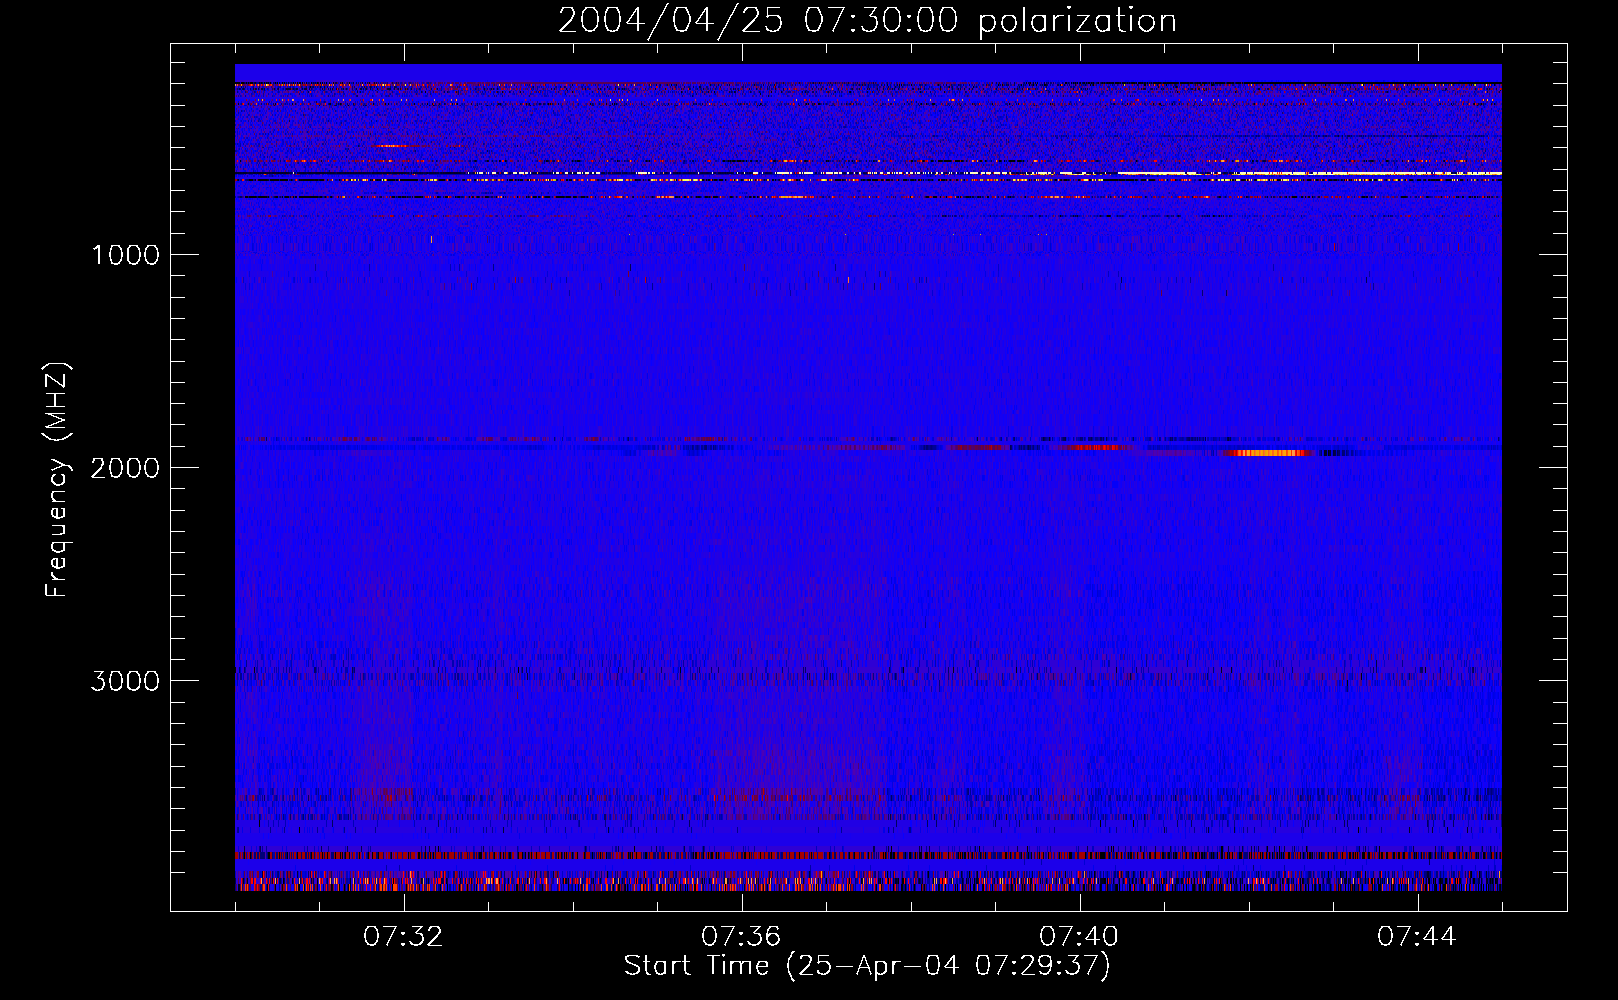Image resolution: width=1618 pixels, height=1000 pixels.
Task: Click the 2000 frequency tick label
Action: coord(125,468)
